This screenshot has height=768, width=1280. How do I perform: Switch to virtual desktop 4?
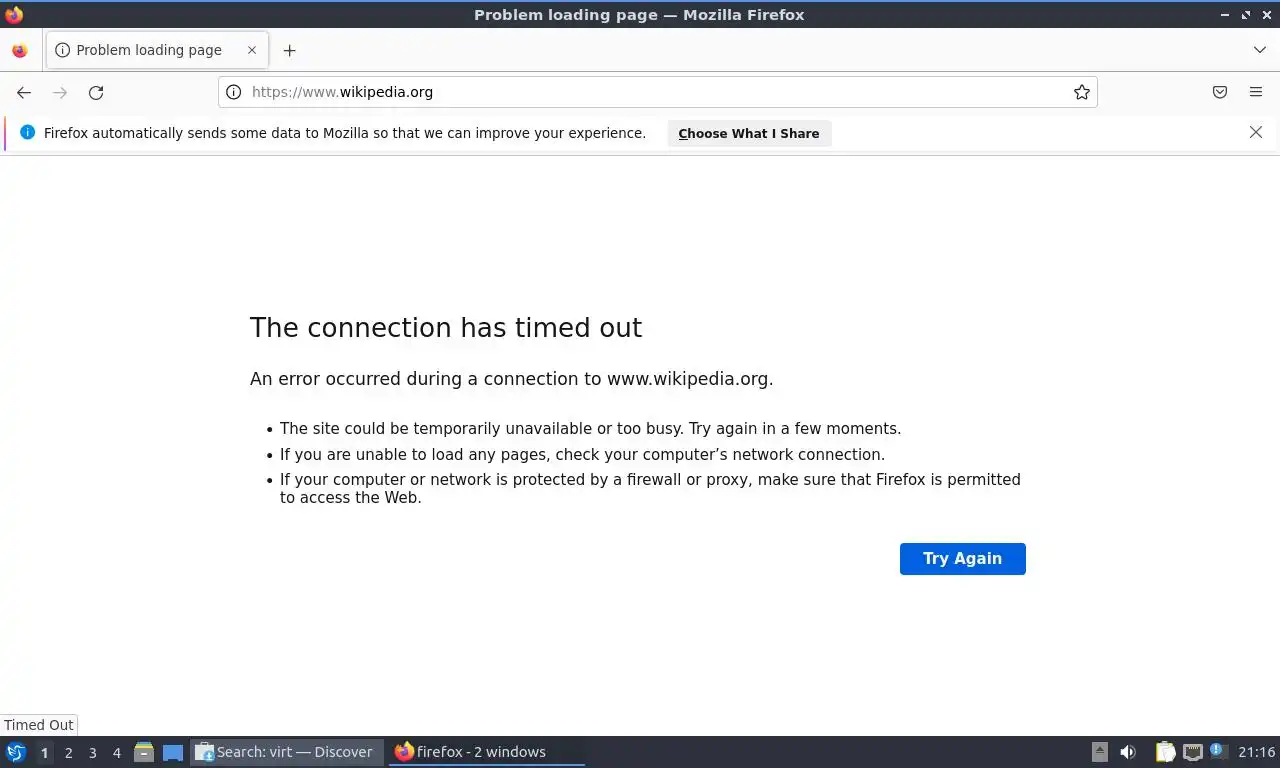117,753
